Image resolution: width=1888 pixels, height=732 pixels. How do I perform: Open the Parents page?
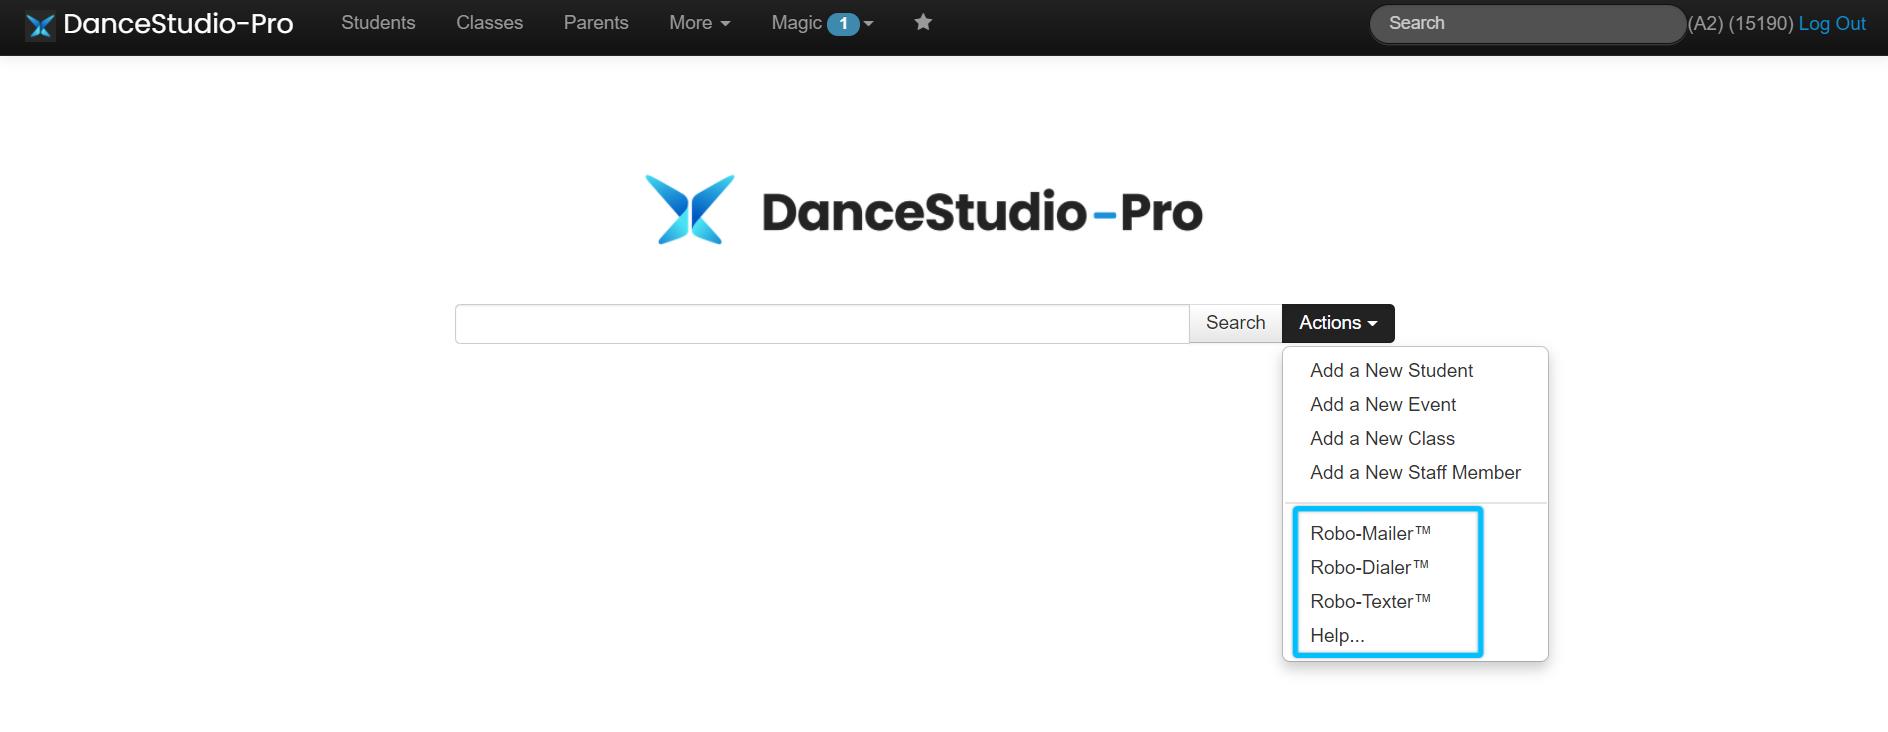point(596,23)
